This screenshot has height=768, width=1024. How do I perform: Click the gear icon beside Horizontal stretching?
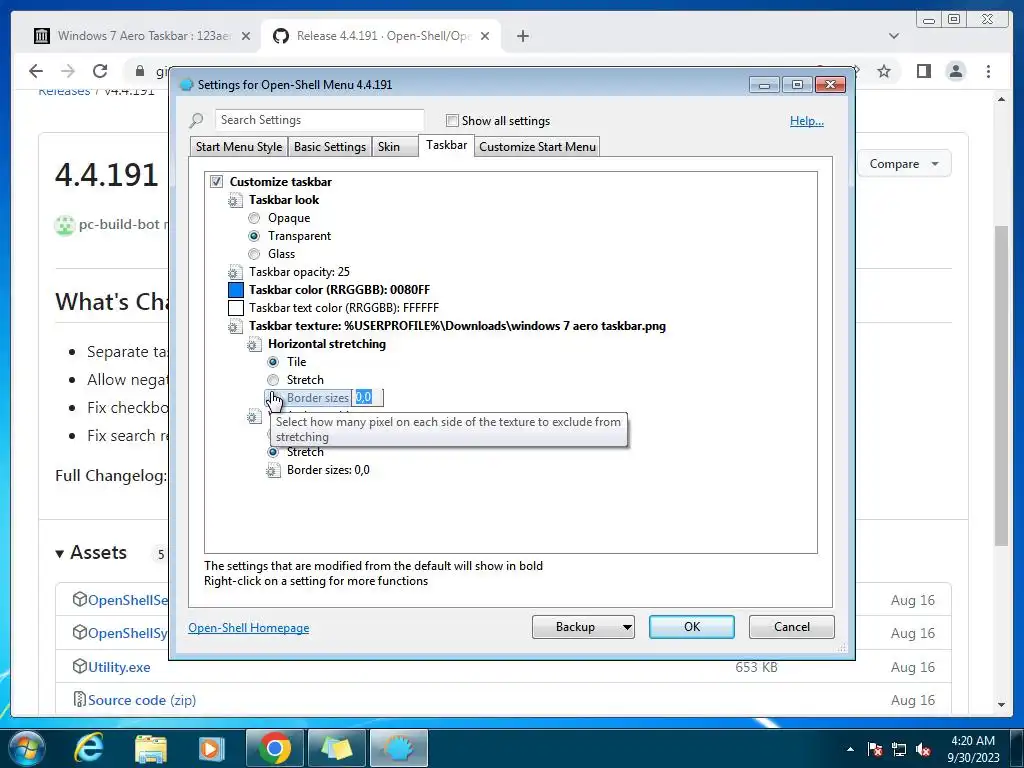(253, 344)
